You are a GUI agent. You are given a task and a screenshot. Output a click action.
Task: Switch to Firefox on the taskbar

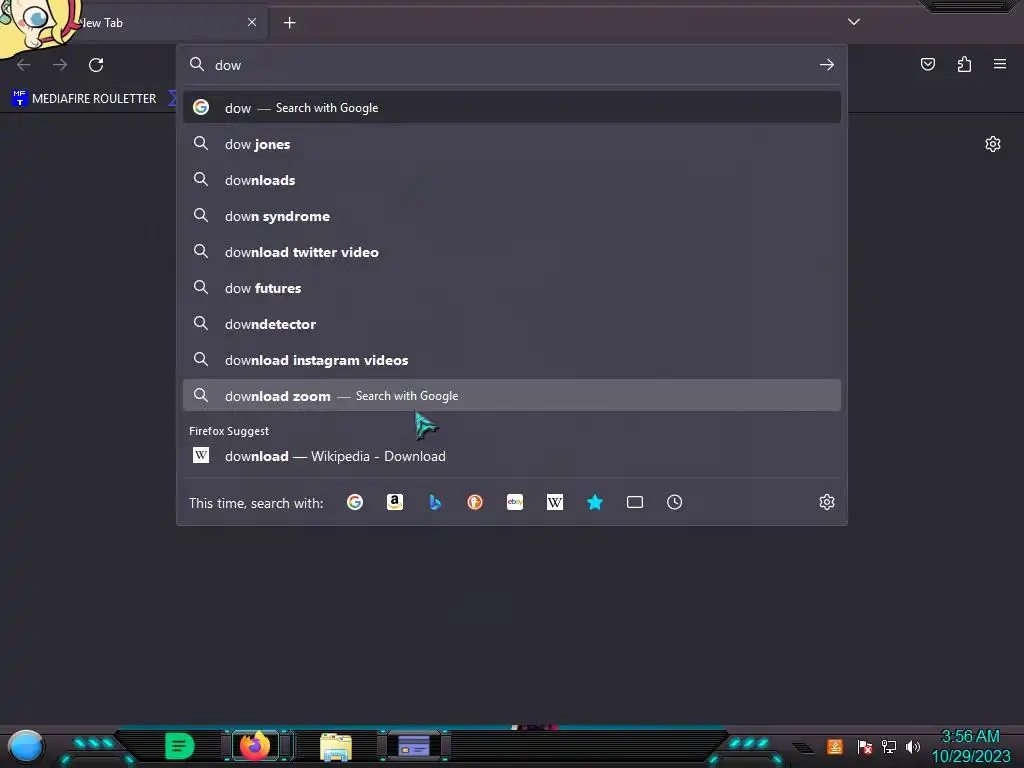pos(255,745)
